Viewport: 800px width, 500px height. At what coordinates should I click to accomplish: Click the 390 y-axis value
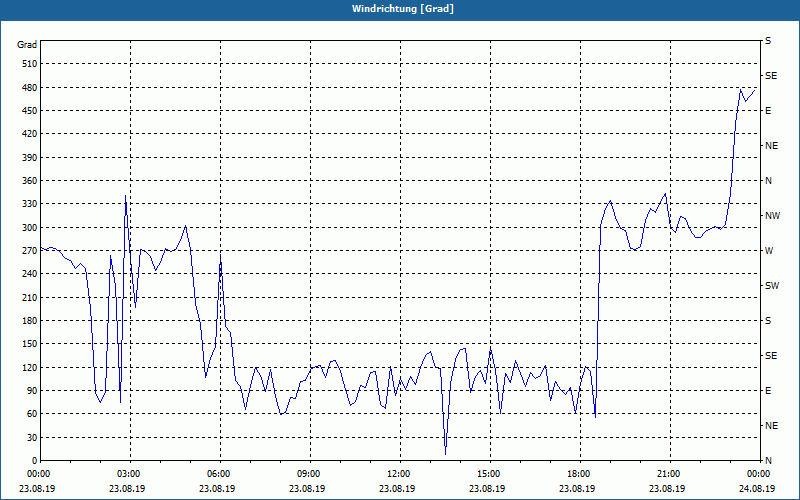point(30,157)
